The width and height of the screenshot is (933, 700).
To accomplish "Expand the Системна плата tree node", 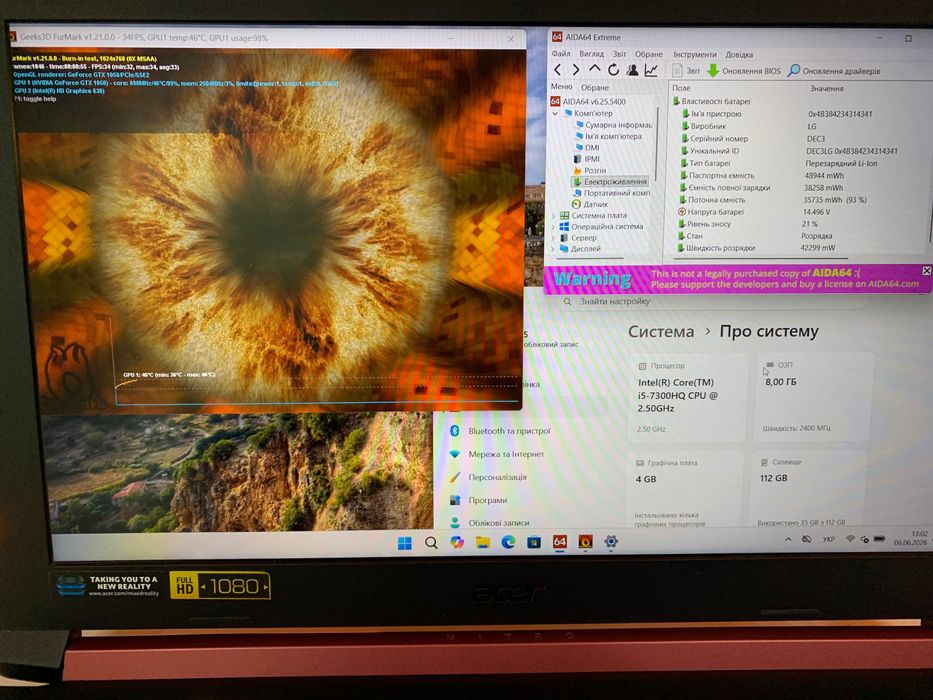I will (x=553, y=215).
